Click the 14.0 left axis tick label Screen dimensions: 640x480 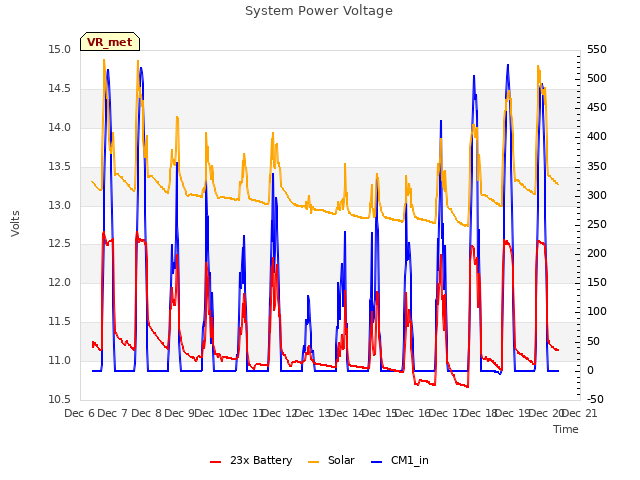pyautogui.click(x=60, y=127)
